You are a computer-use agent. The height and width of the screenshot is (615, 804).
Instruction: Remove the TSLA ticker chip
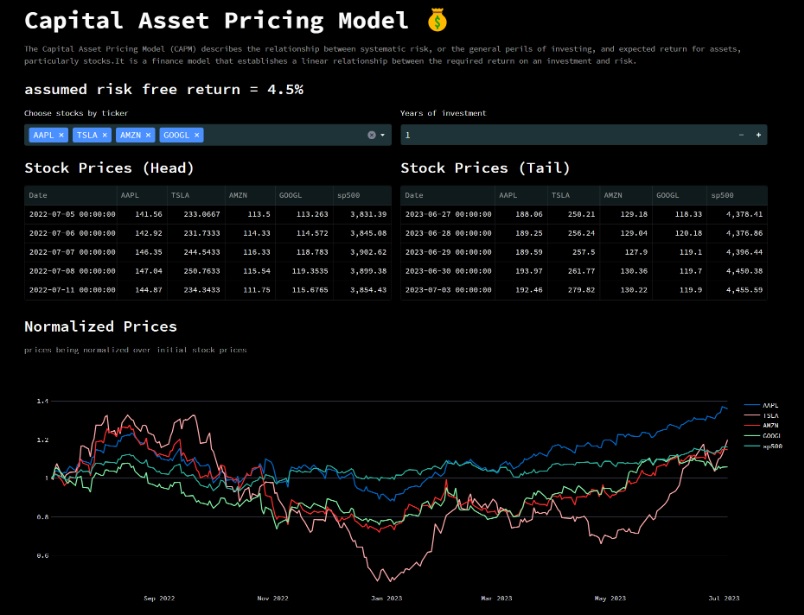[x=103, y=135]
